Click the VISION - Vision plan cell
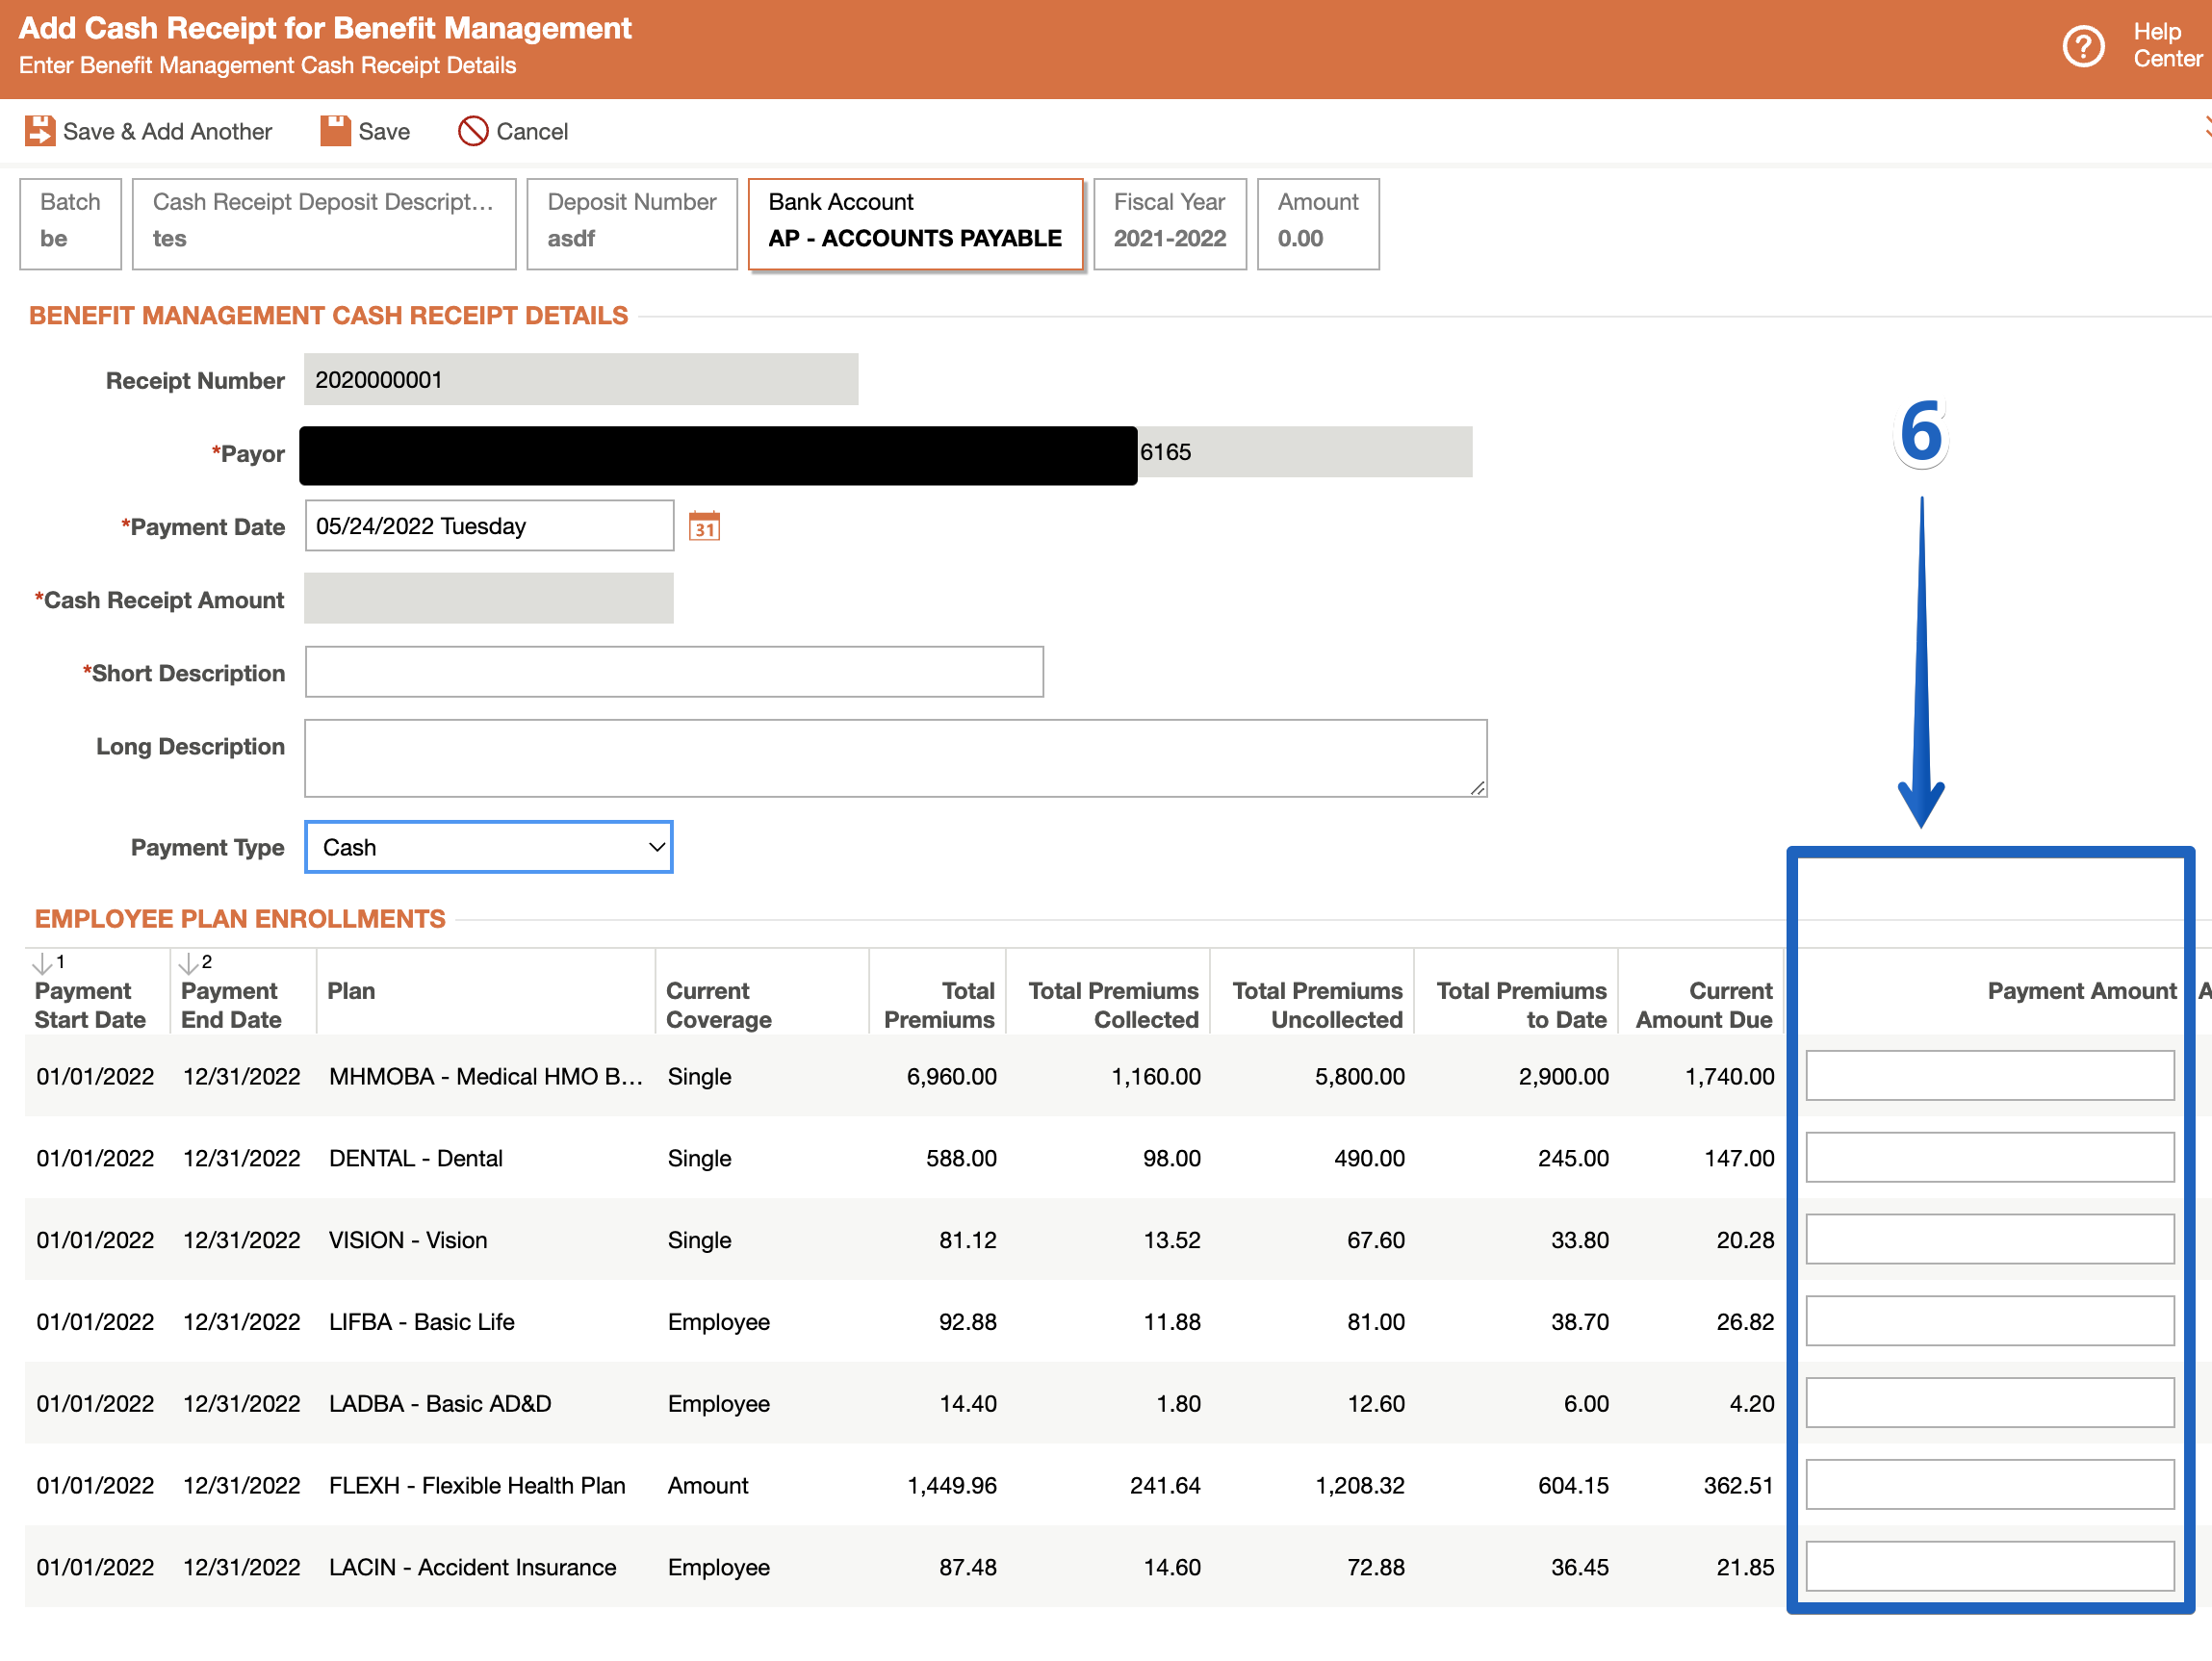Image resolution: width=2212 pixels, height=1661 pixels. (408, 1240)
